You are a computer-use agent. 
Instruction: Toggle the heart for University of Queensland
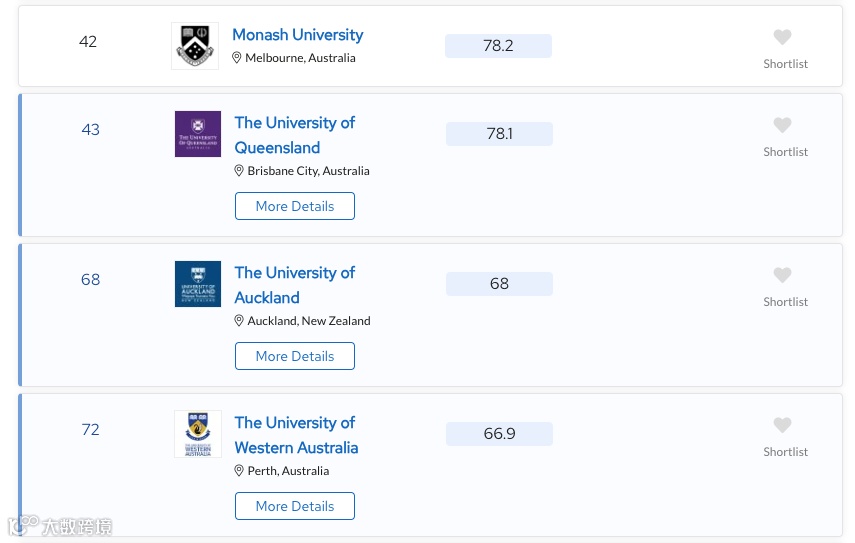click(x=782, y=126)
